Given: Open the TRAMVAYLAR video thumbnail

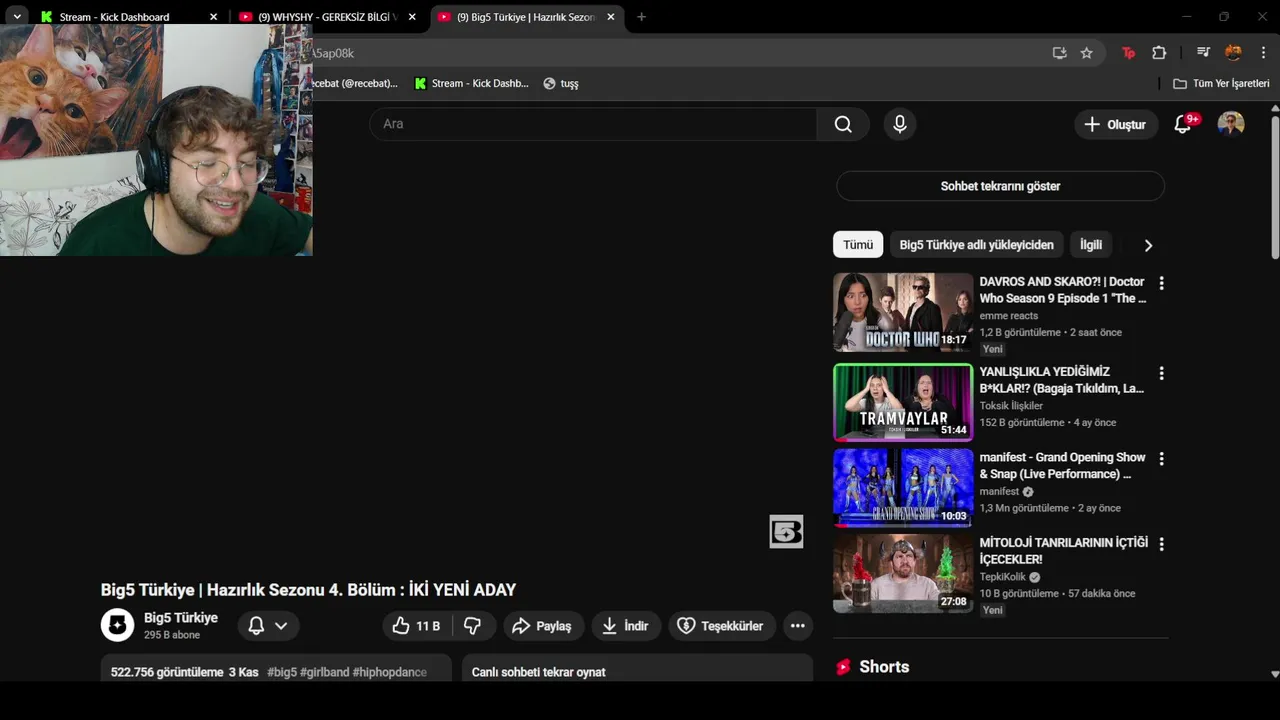Looking at the screenshot, I should point(903,402).
